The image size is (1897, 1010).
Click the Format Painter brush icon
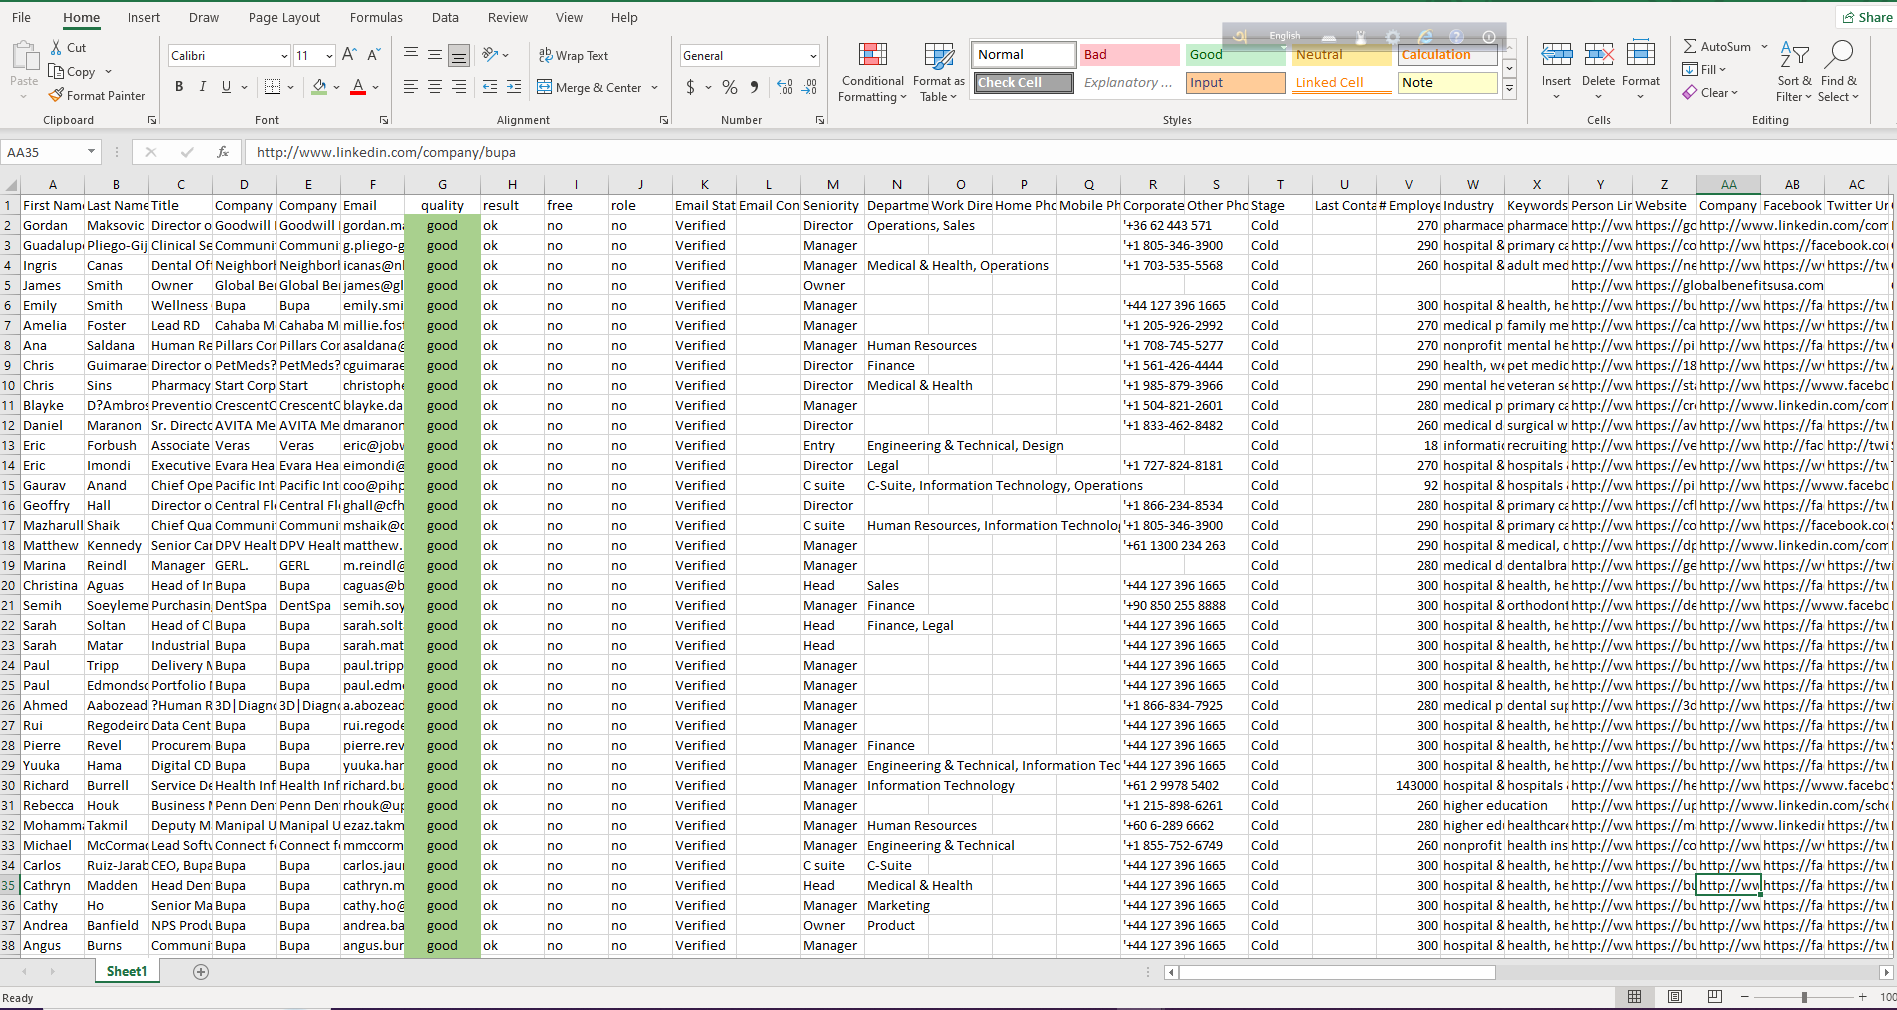point(57,96)
